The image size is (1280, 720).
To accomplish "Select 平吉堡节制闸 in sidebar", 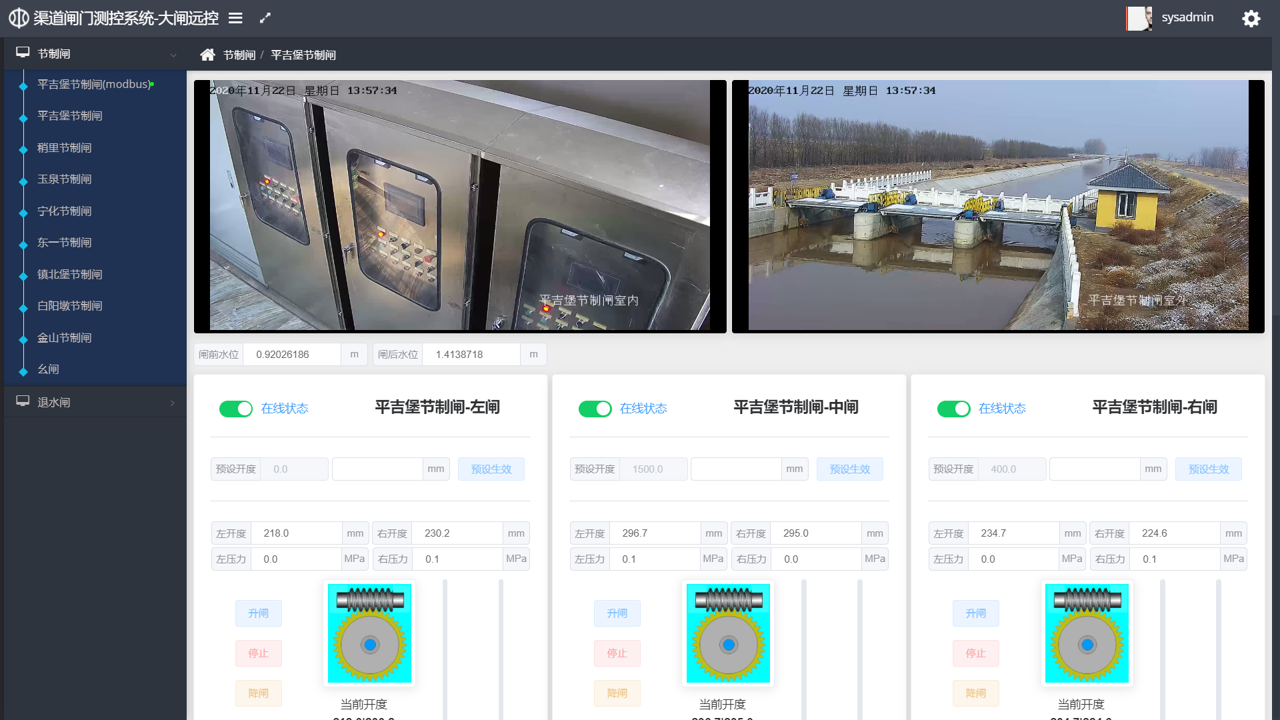I will [x=70, y=116].
